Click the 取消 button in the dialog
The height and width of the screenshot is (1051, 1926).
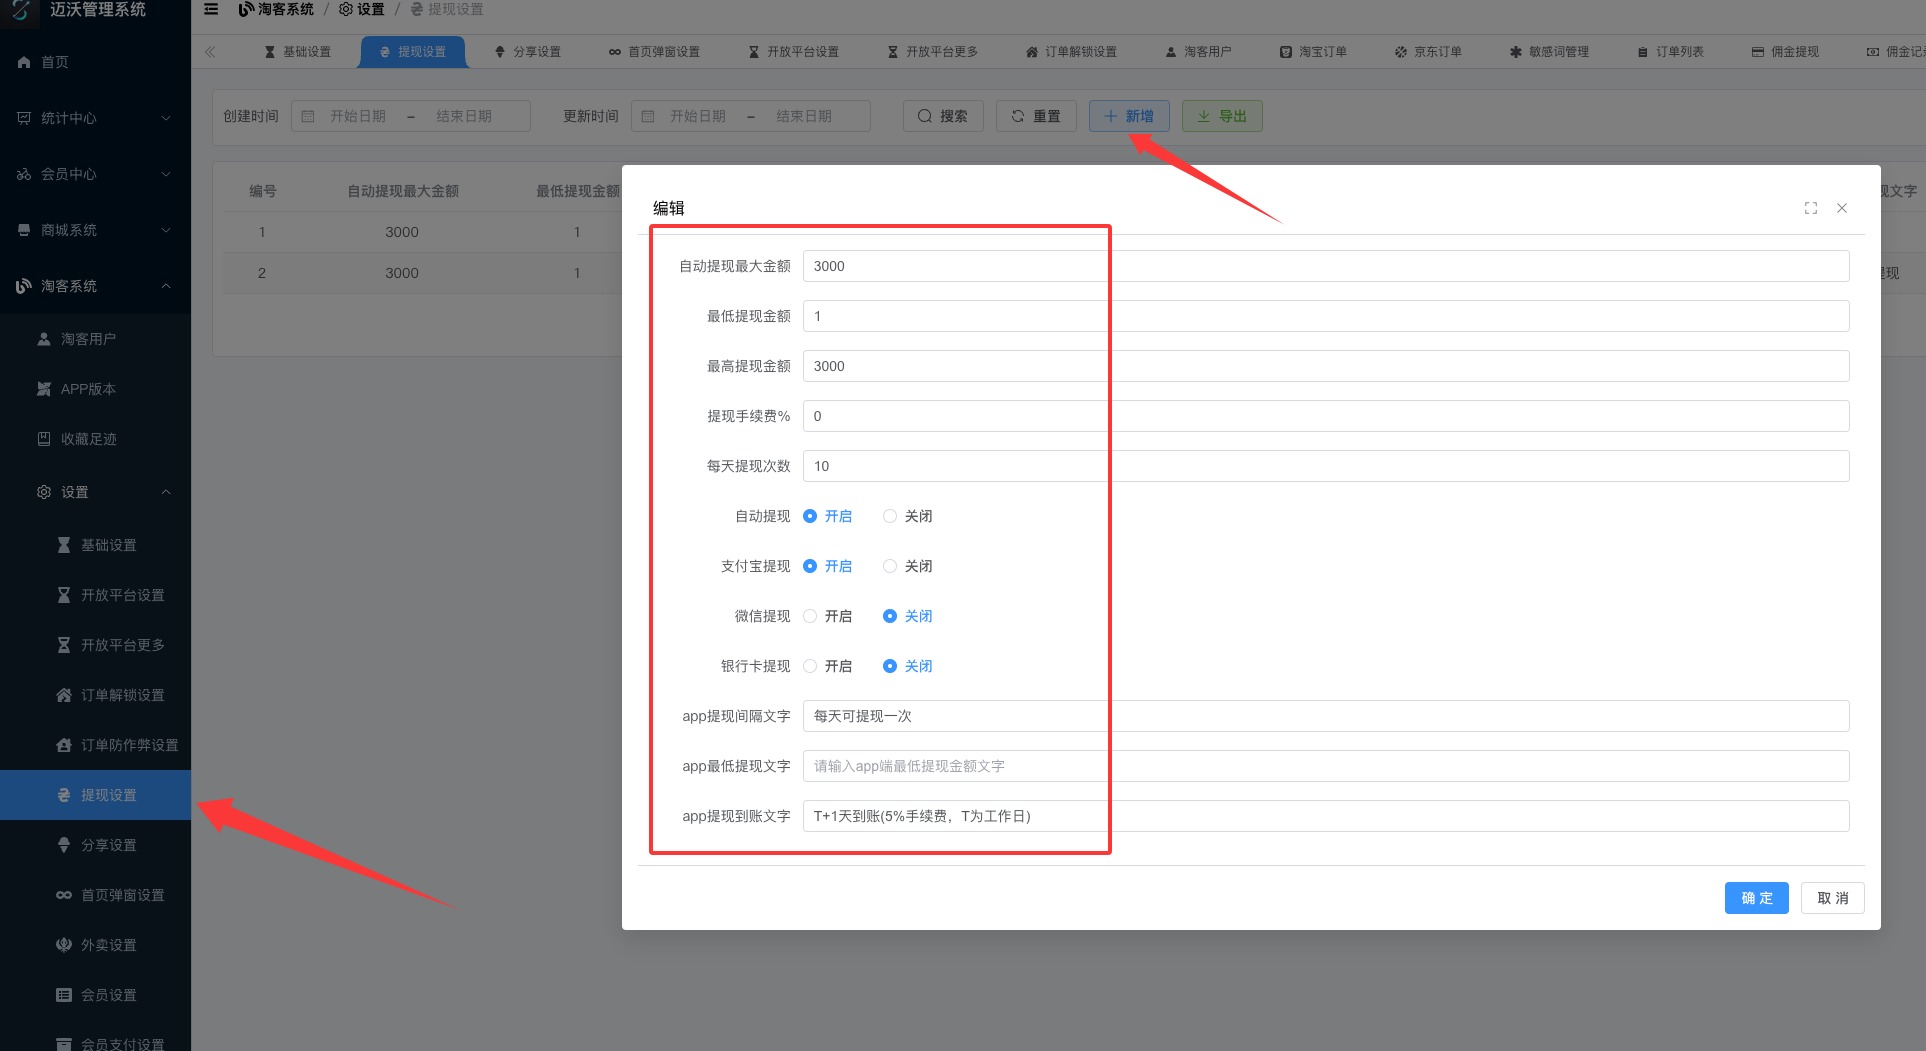click(x=1832, y=898)
